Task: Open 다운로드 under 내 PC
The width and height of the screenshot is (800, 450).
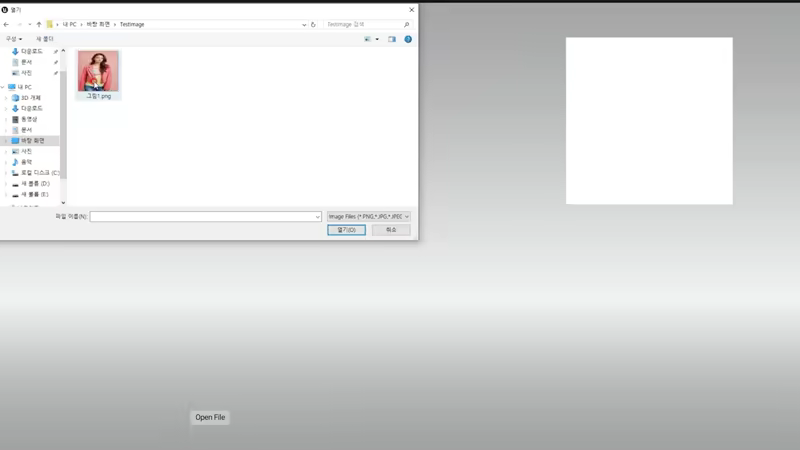Action: (32, 109)
